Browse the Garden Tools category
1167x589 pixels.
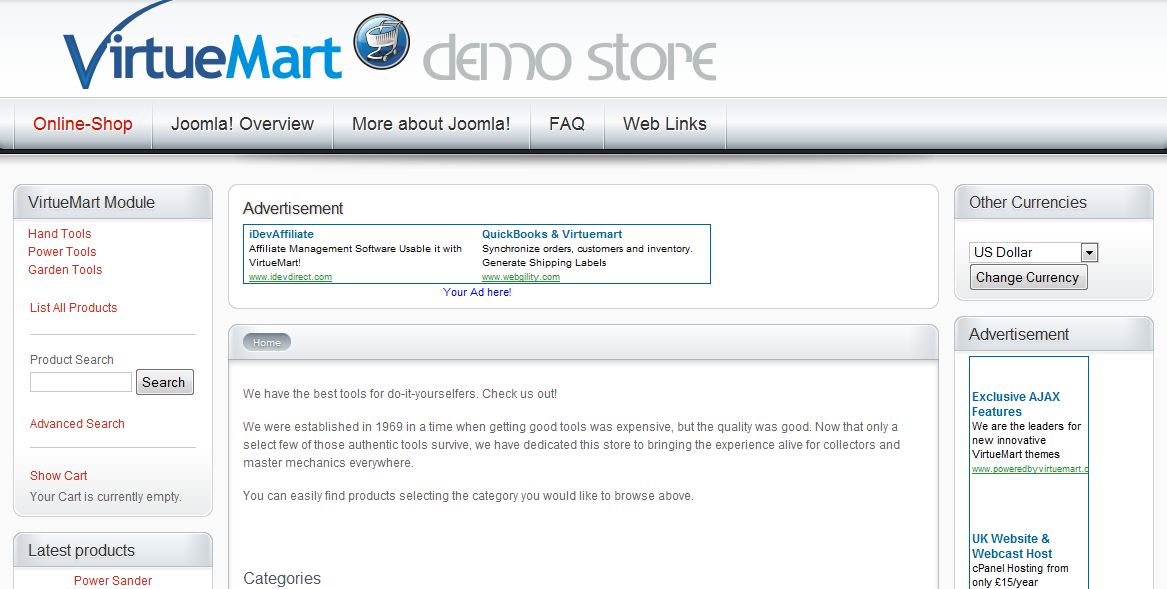click(x=65, y=270)
